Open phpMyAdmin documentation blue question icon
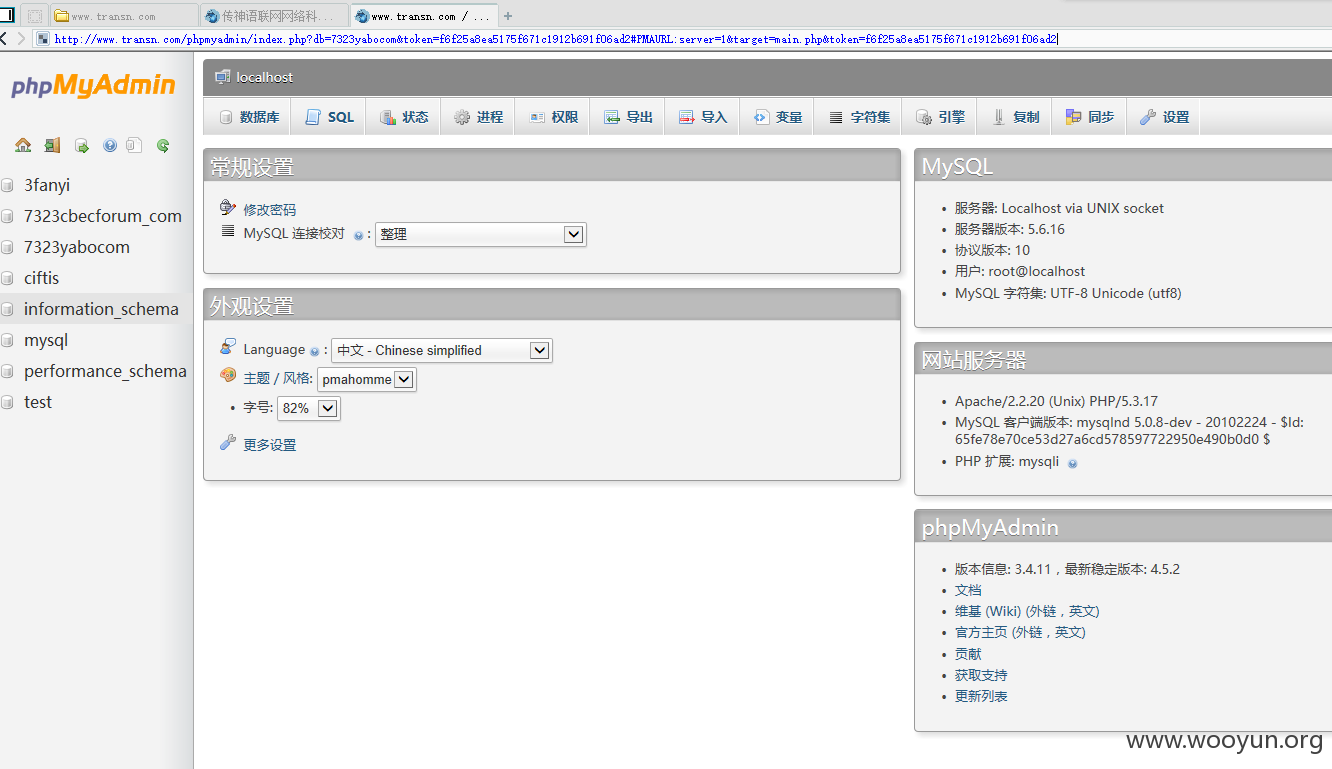 coord(110,145)
